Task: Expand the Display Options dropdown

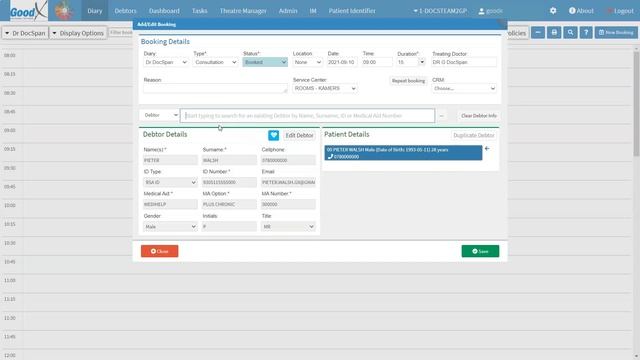Action: (x=78, y=33)
